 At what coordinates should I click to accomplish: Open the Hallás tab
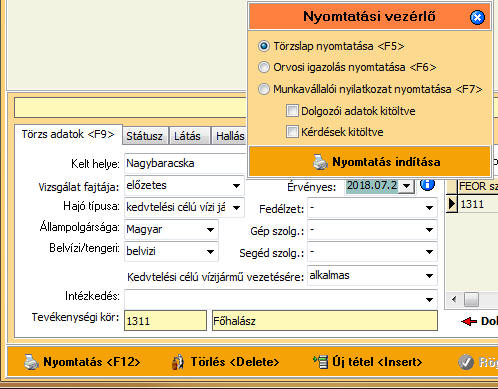click(x=229, y=136)
